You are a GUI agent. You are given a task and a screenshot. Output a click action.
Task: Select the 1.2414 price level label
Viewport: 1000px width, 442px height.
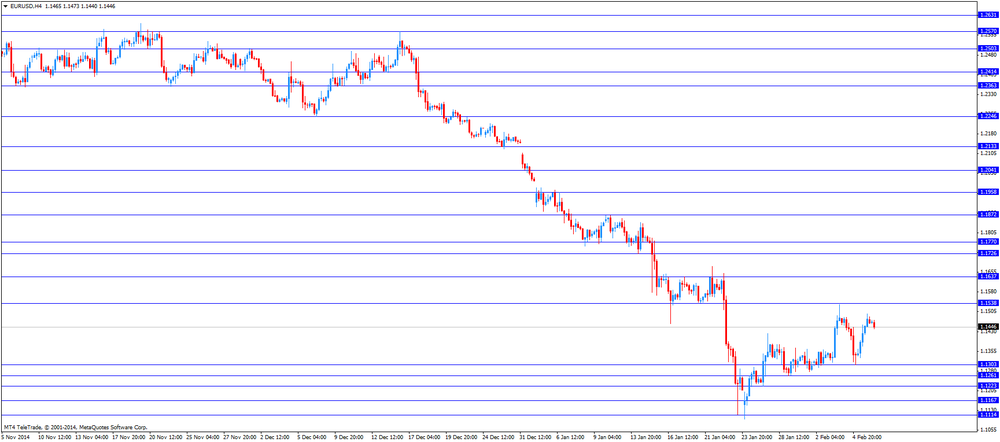[987, 72]
